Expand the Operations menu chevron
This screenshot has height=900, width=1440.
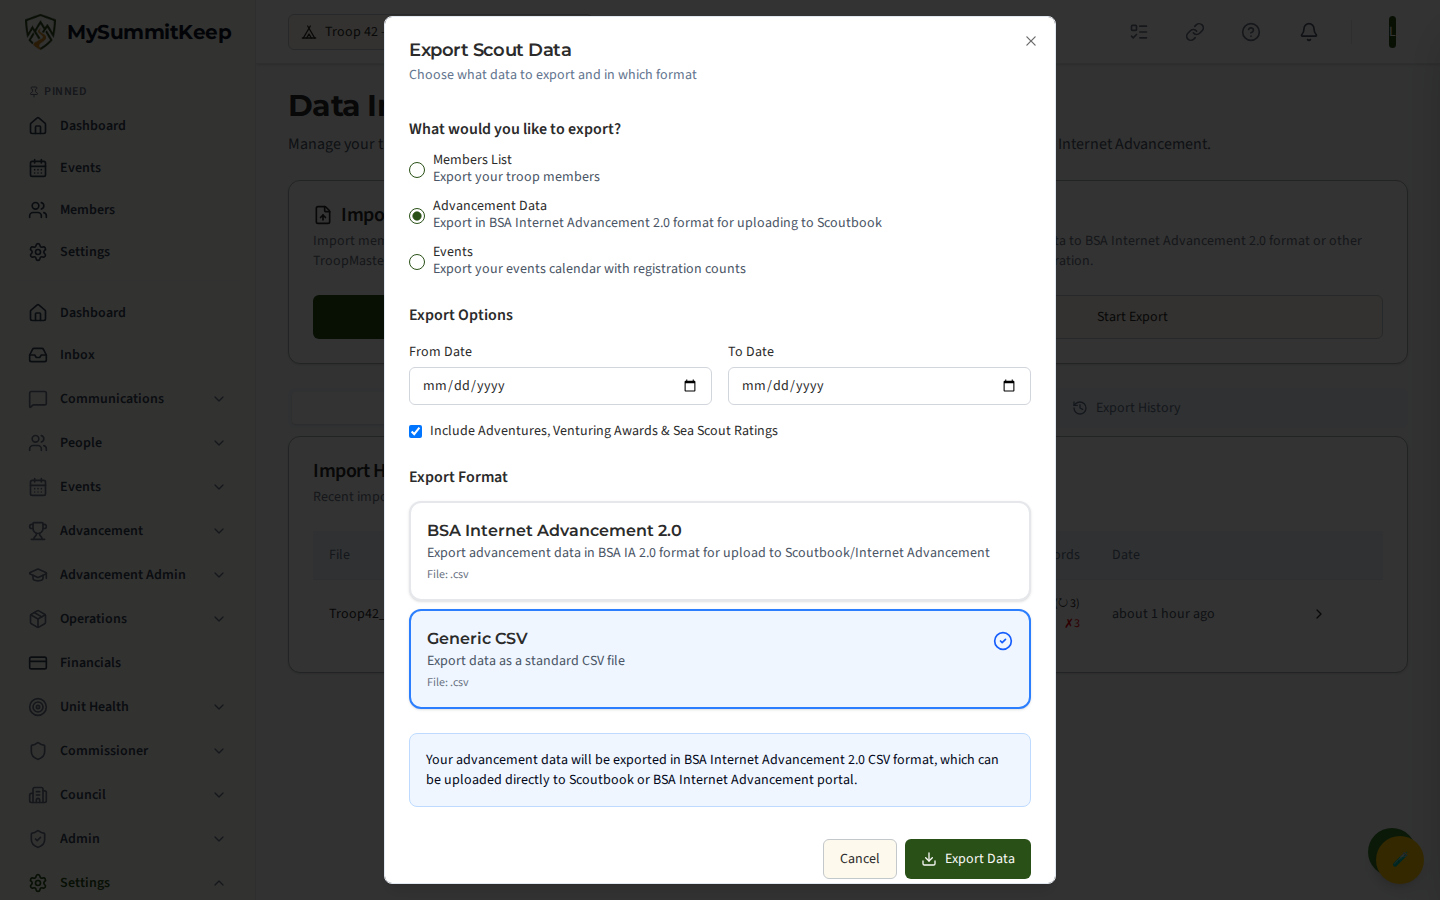pos(219,619)
